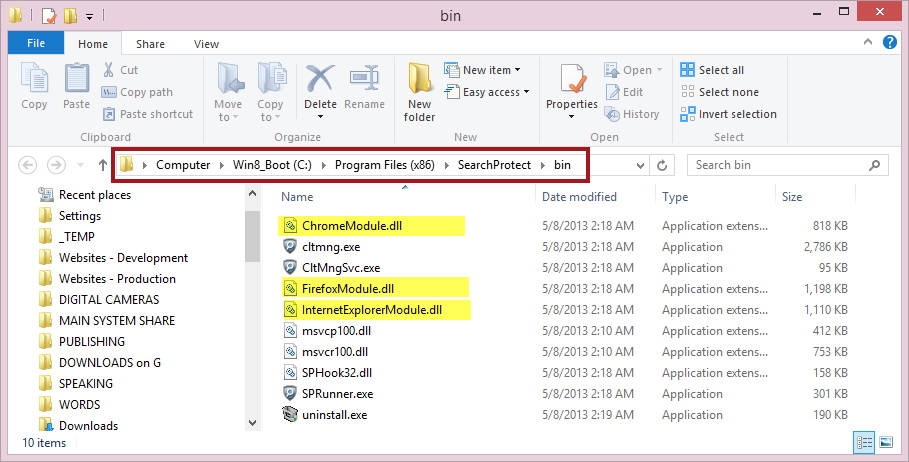Click the Up one level arrow
This screenshot has height=462, width=909.
(x=103, y=165)
